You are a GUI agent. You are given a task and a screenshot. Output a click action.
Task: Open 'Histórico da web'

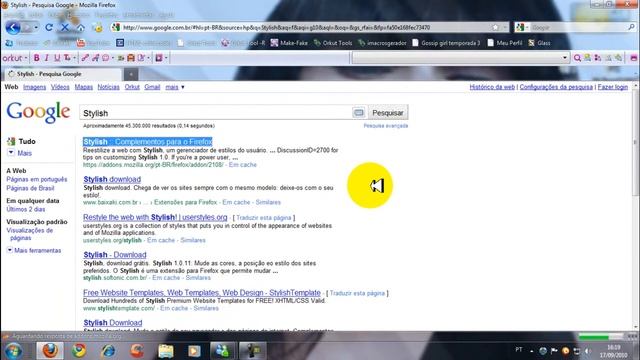click(492, 87)
